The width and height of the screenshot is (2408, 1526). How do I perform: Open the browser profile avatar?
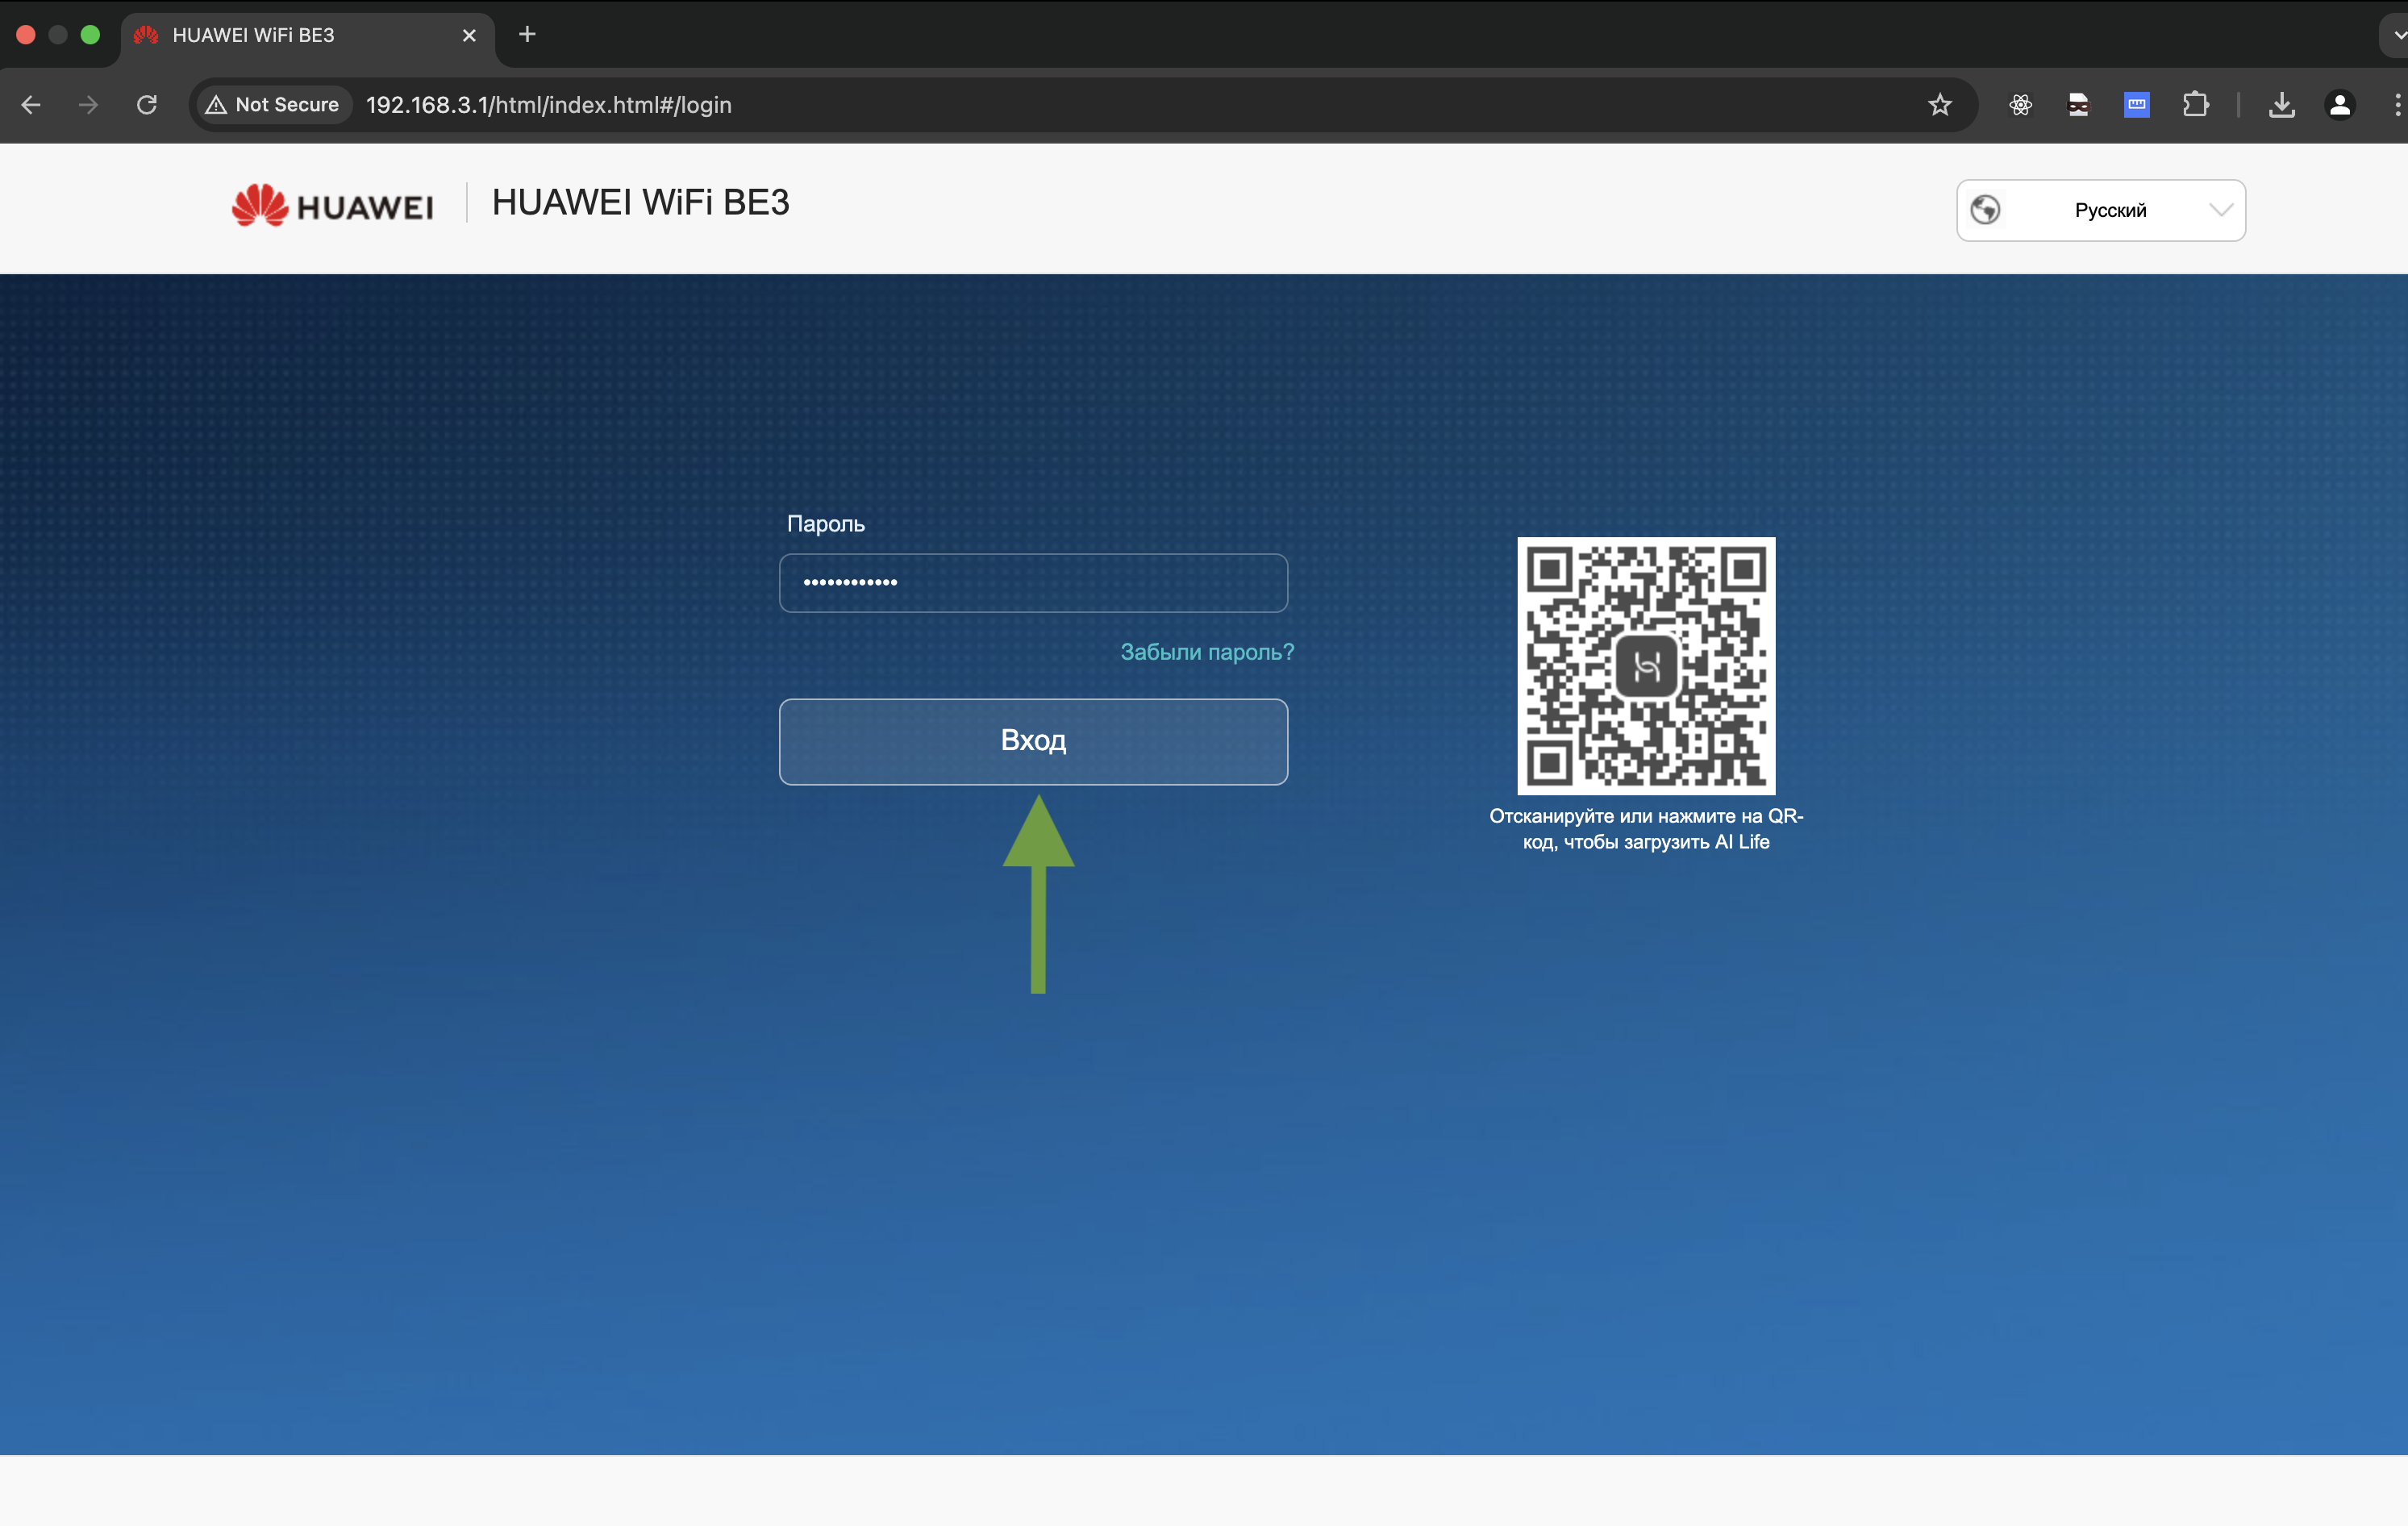point(2340,105)
